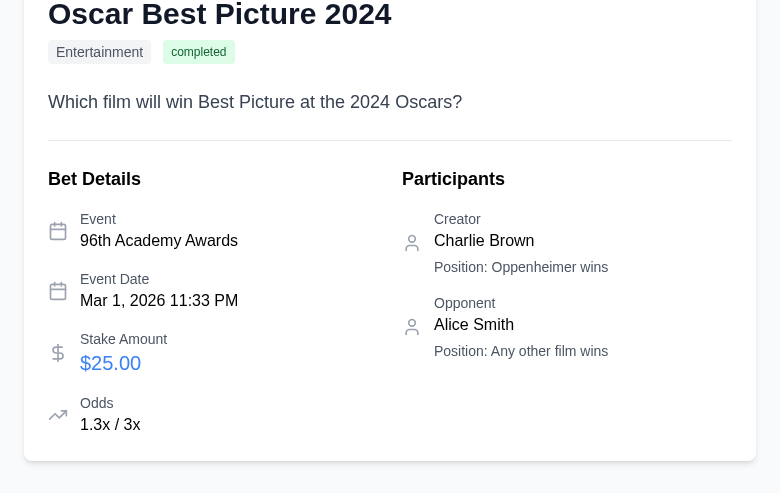Click the 96th Academy Awards event name
780x493 pixels.
tap(159, 241)
